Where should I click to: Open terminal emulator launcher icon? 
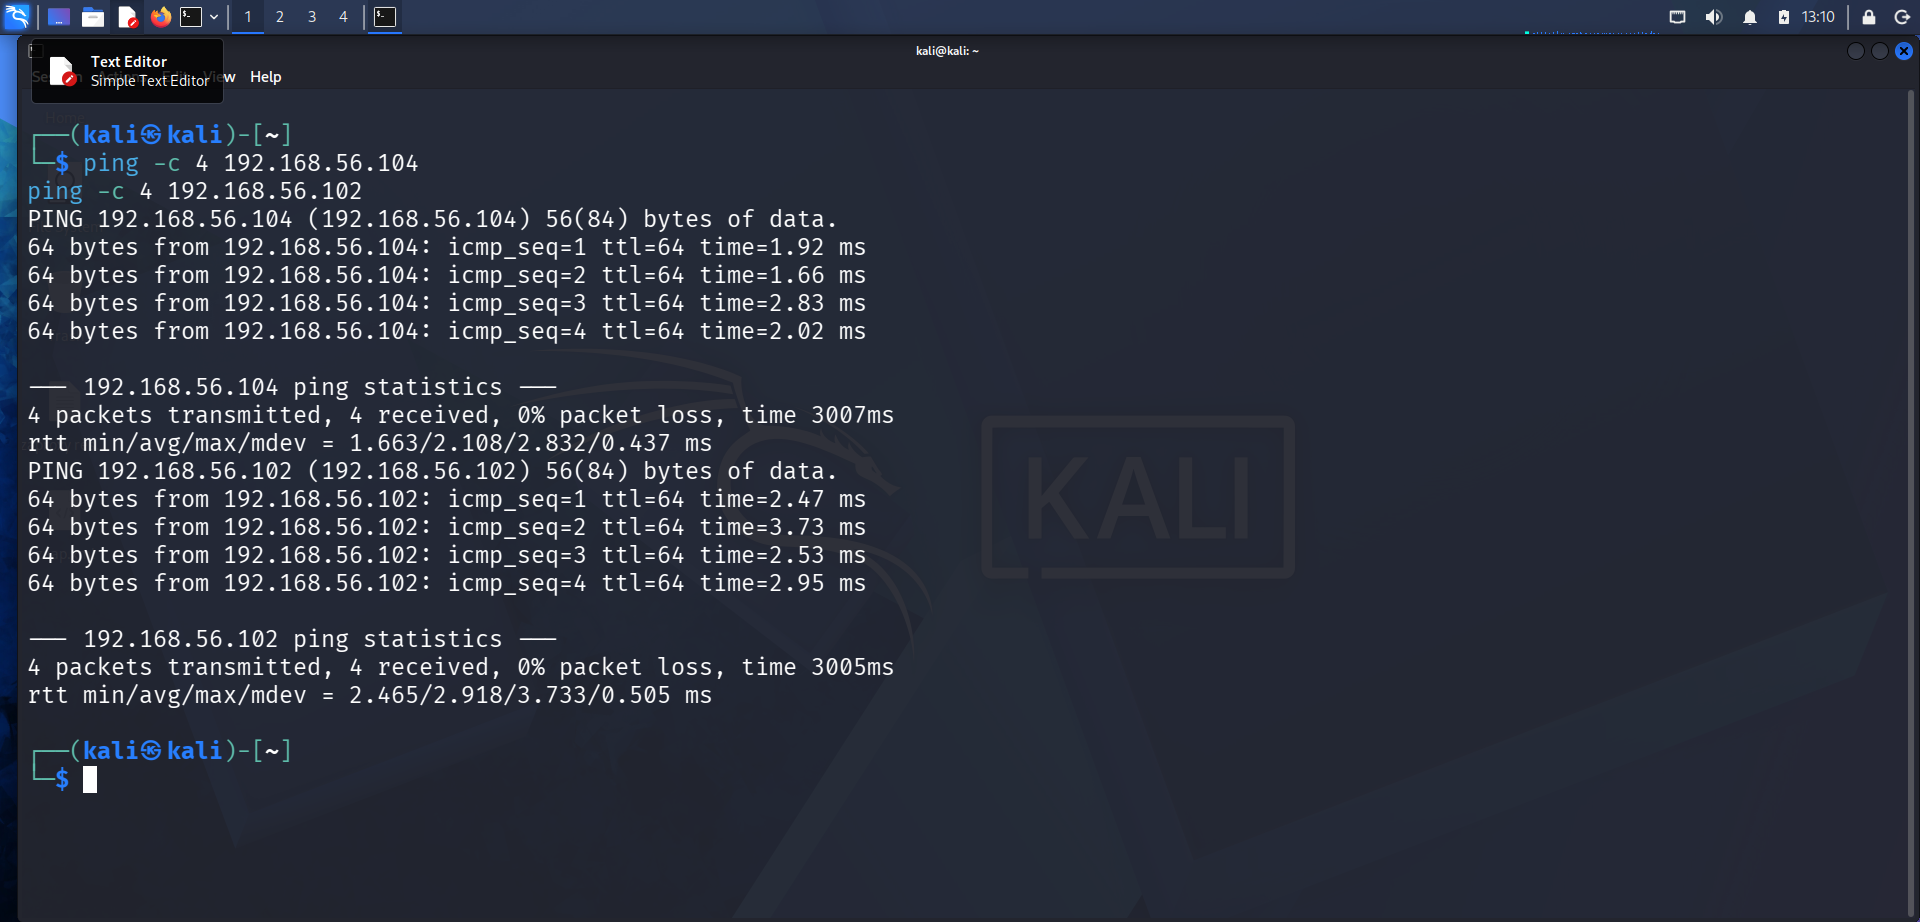tap(190, 17)
